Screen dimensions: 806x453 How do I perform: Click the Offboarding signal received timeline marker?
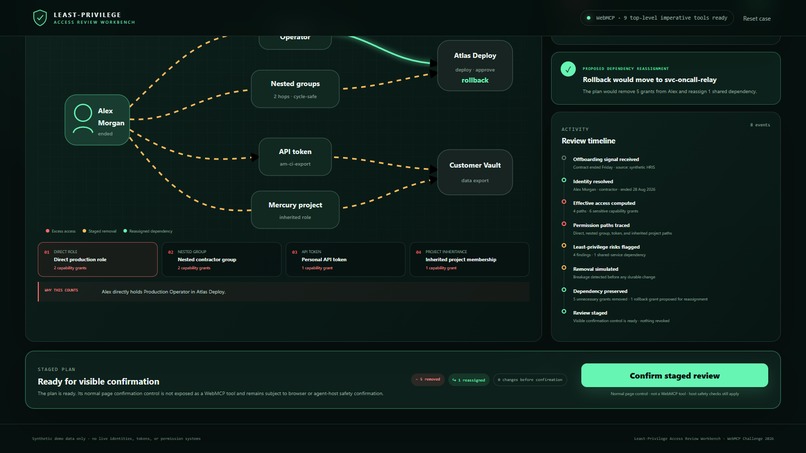point(564,158)
